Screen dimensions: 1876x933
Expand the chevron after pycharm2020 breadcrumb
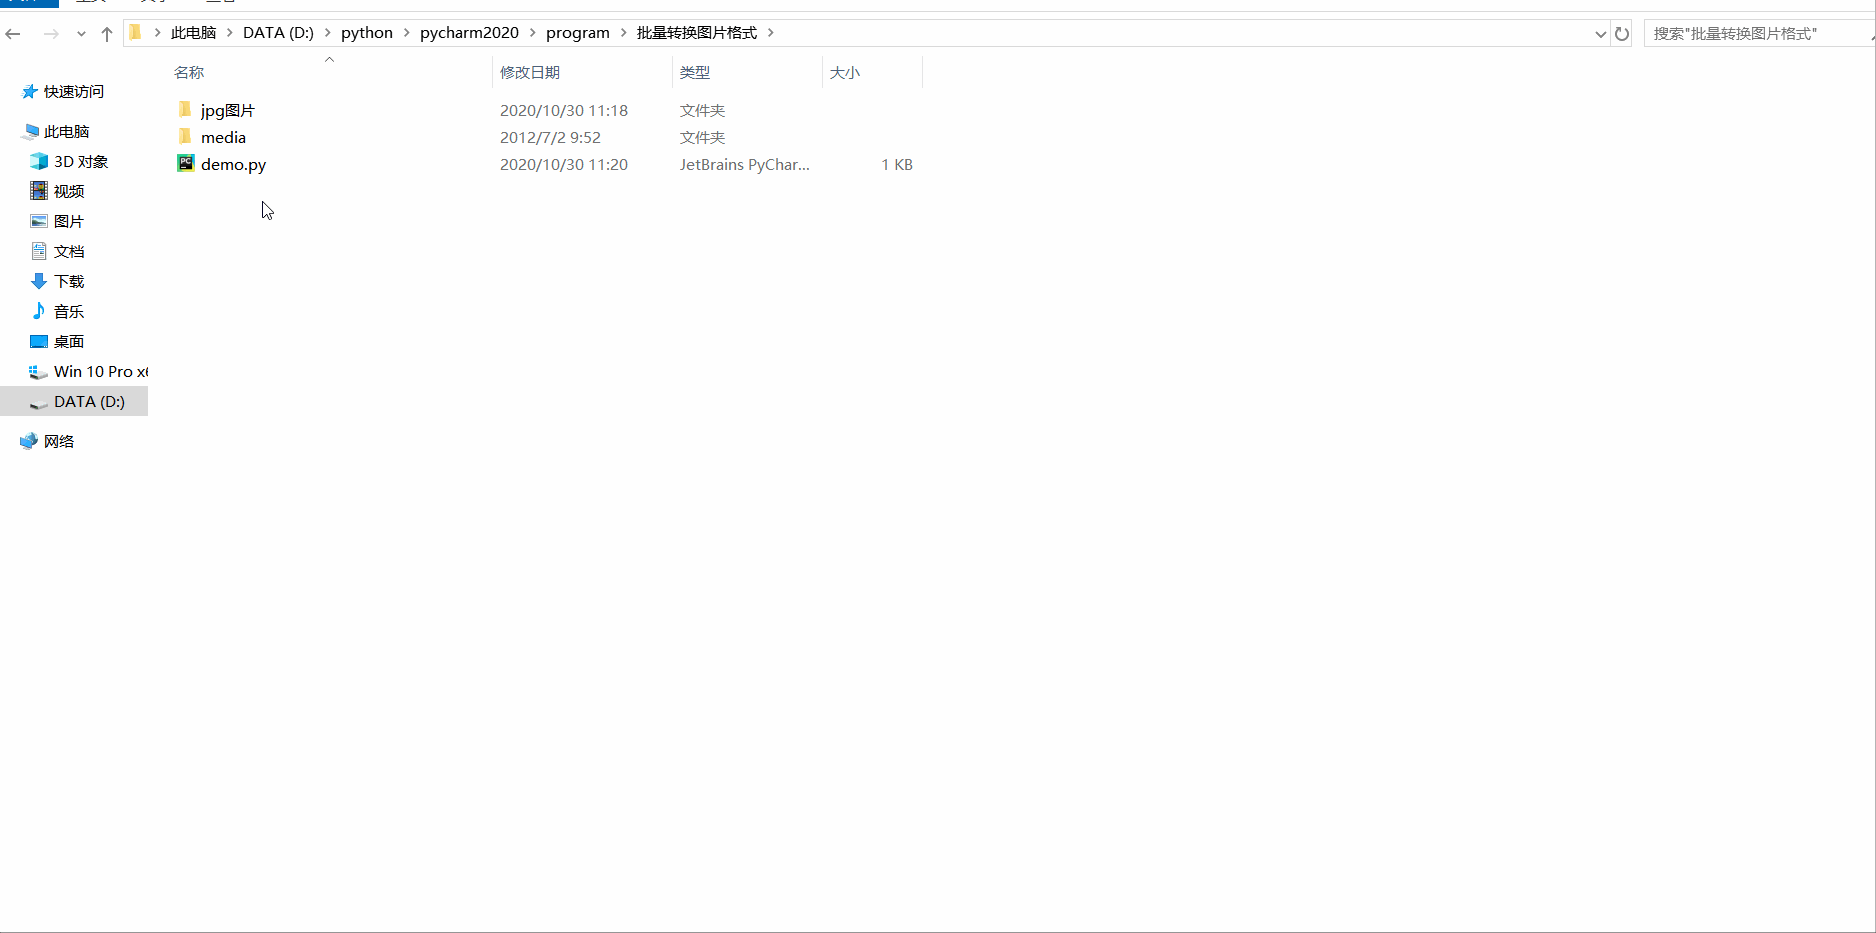pos(532,33)
